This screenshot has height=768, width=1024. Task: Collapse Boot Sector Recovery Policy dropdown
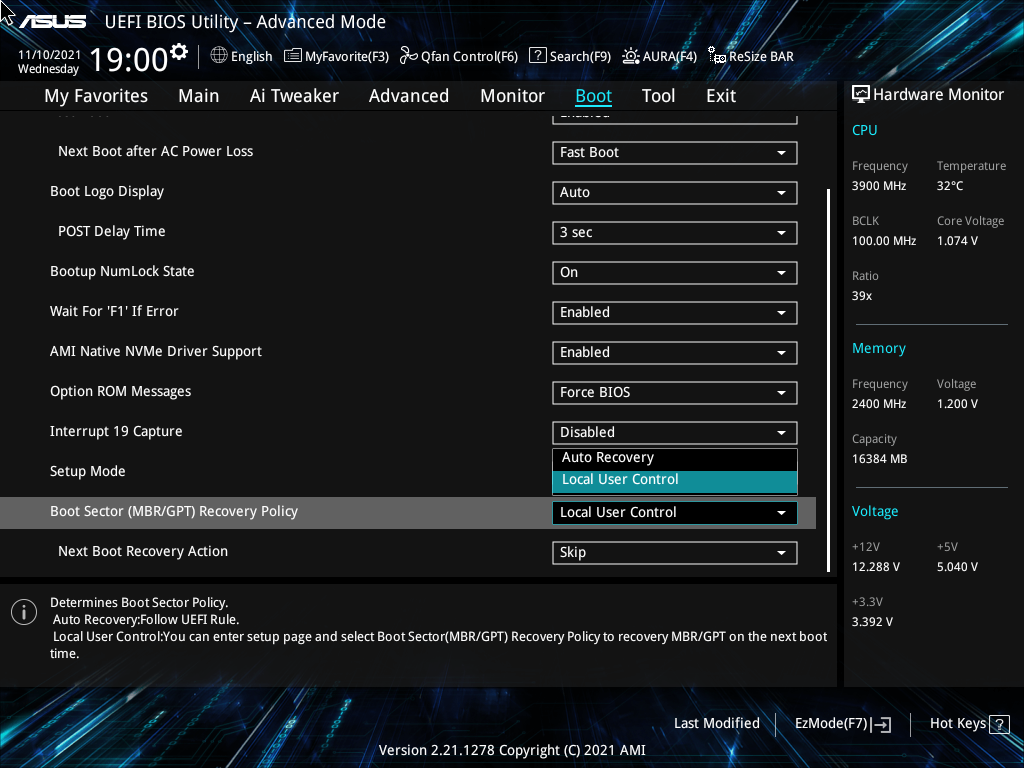[675, 513]
